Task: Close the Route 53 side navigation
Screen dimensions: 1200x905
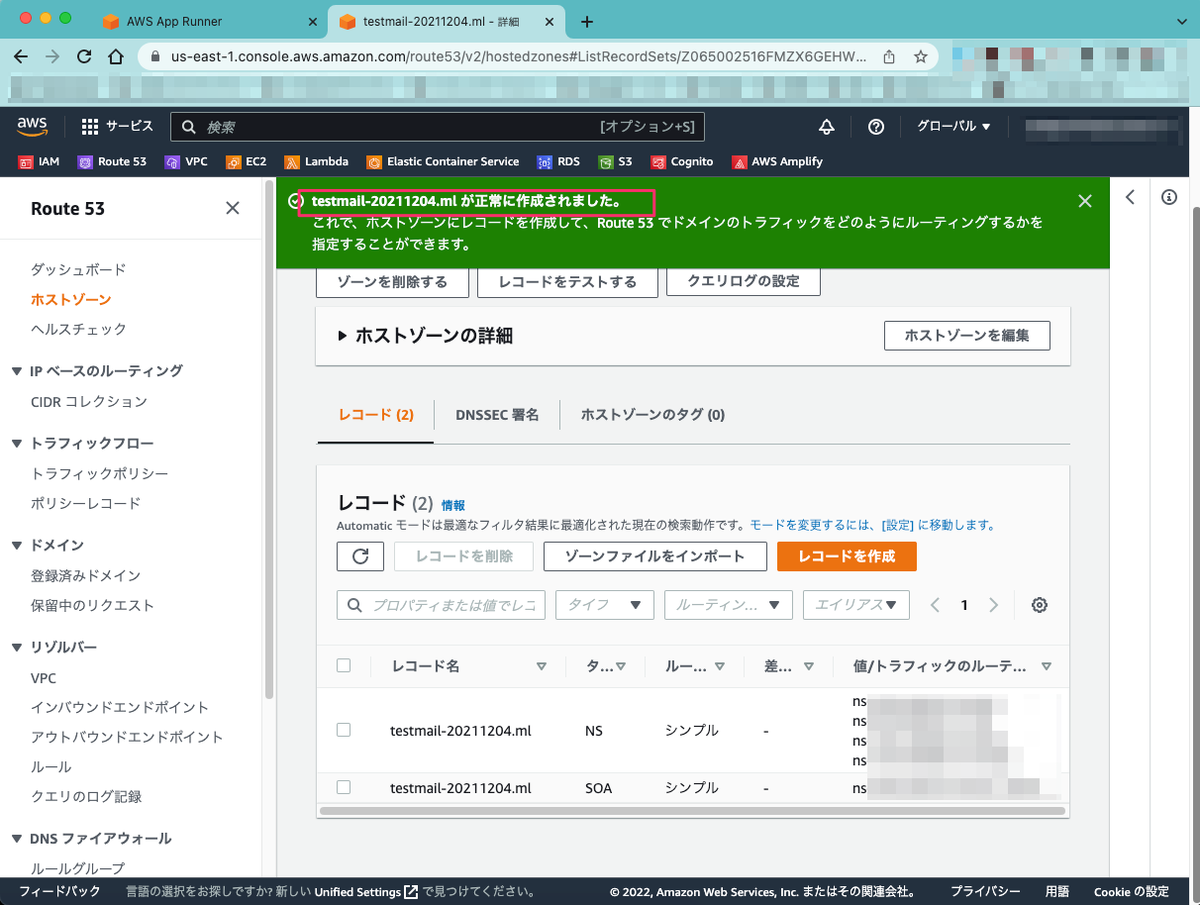Action: tap(232, 208)
